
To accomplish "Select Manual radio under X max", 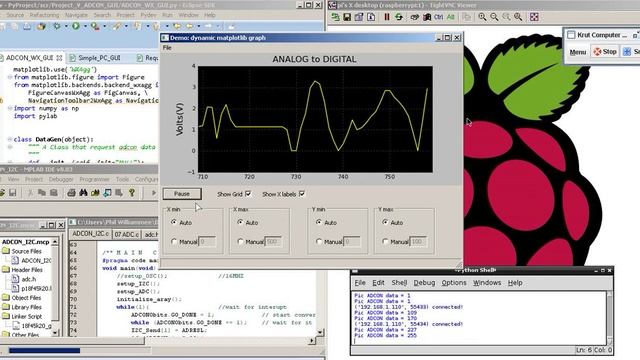I will (x=240, y=242).
